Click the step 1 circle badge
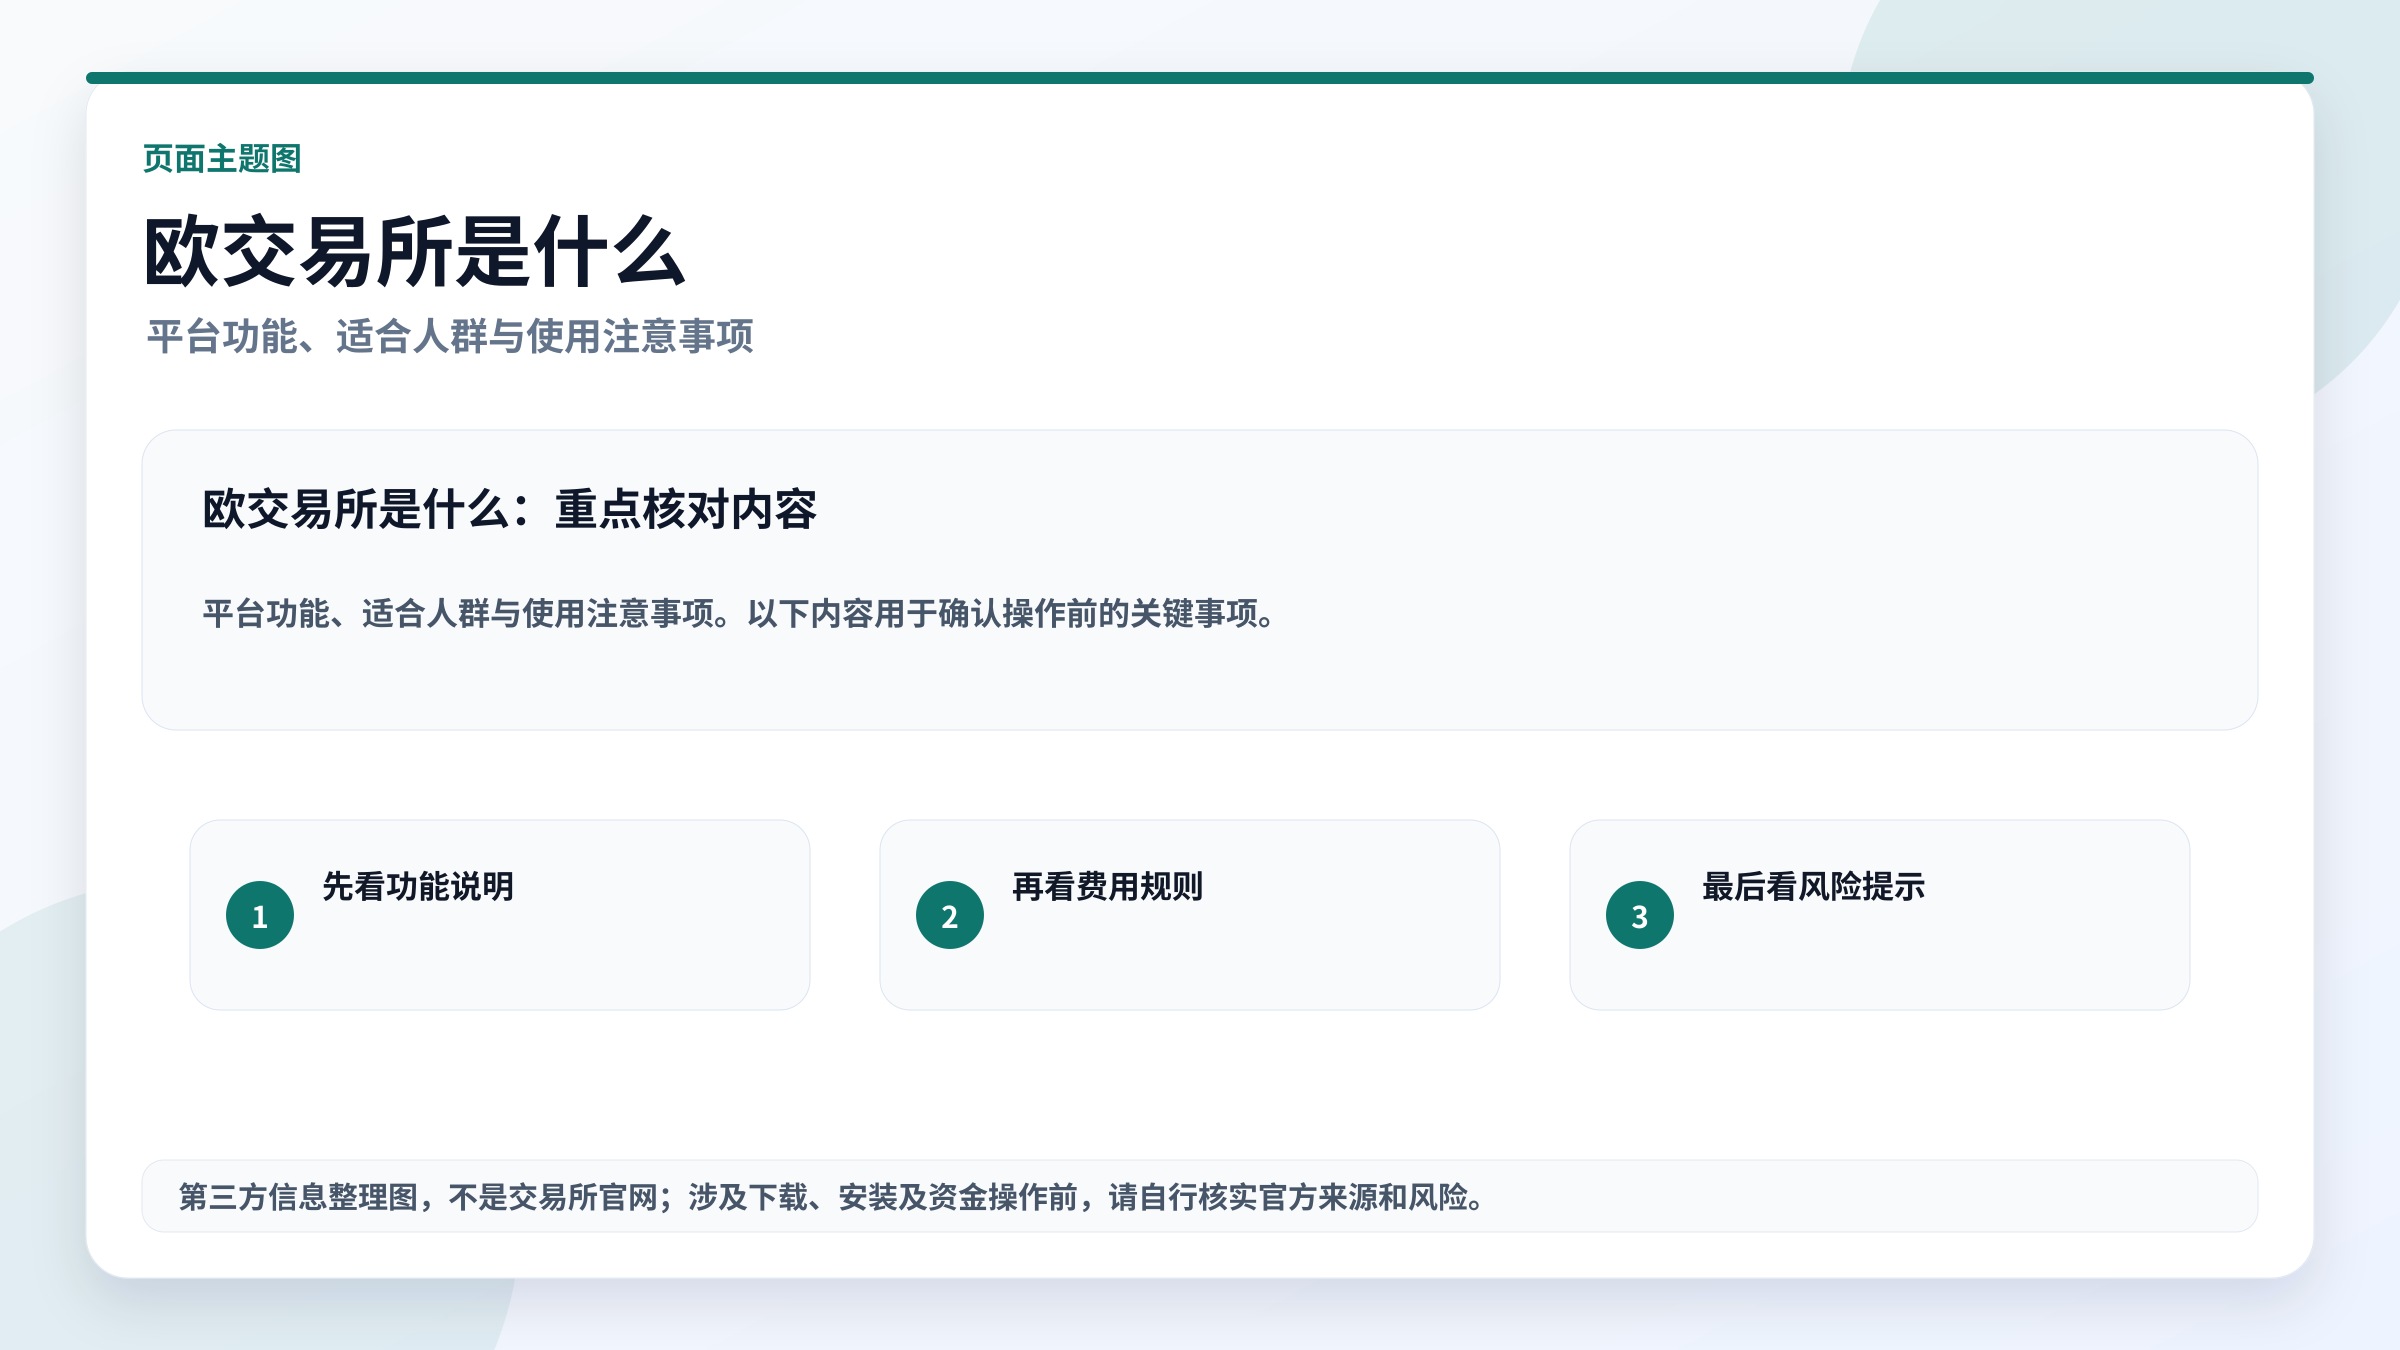The height and width of the screenshot is (1350, 2400). point(260,915)
